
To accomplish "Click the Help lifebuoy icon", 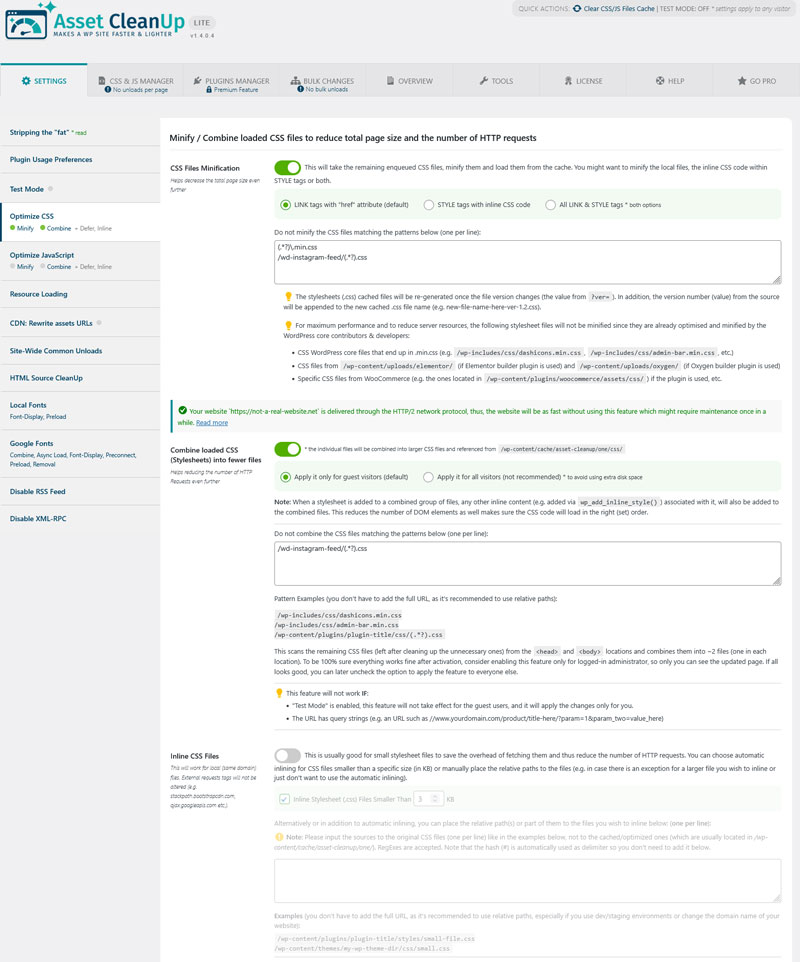I will point(660,81).
